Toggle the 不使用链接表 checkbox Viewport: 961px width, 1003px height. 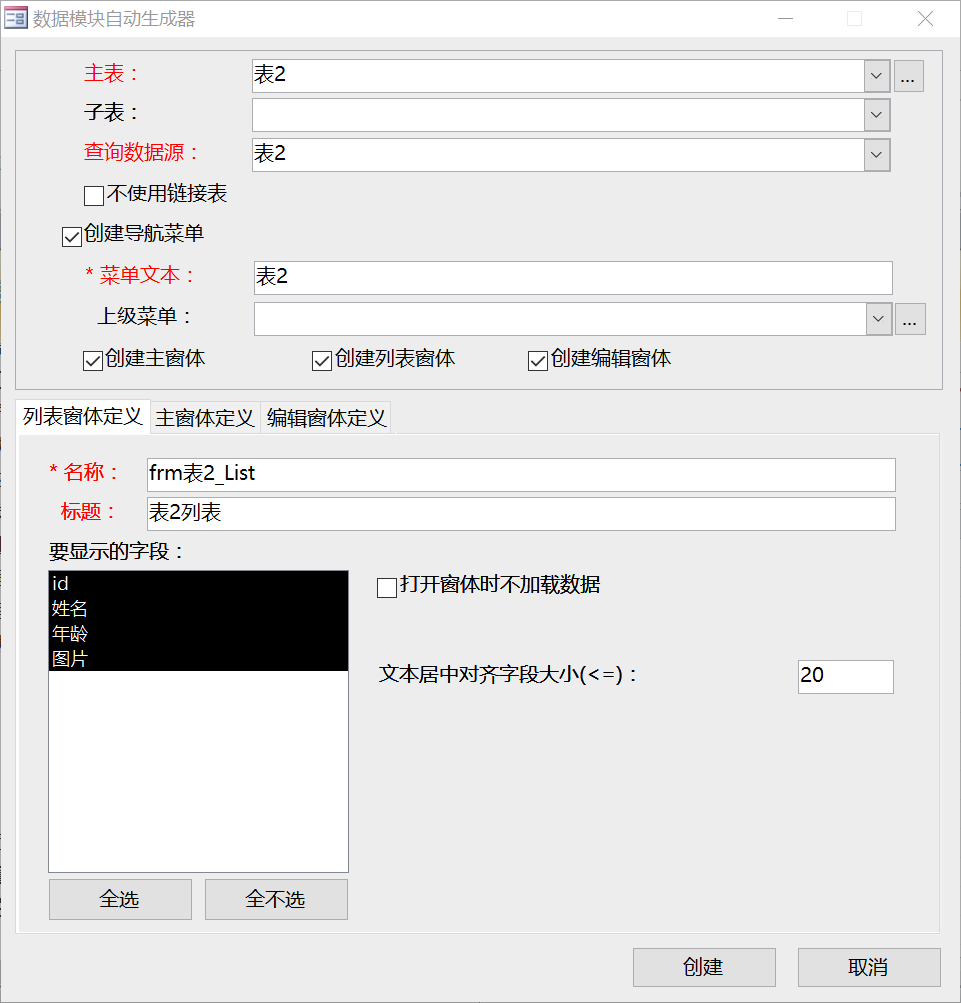94,195
